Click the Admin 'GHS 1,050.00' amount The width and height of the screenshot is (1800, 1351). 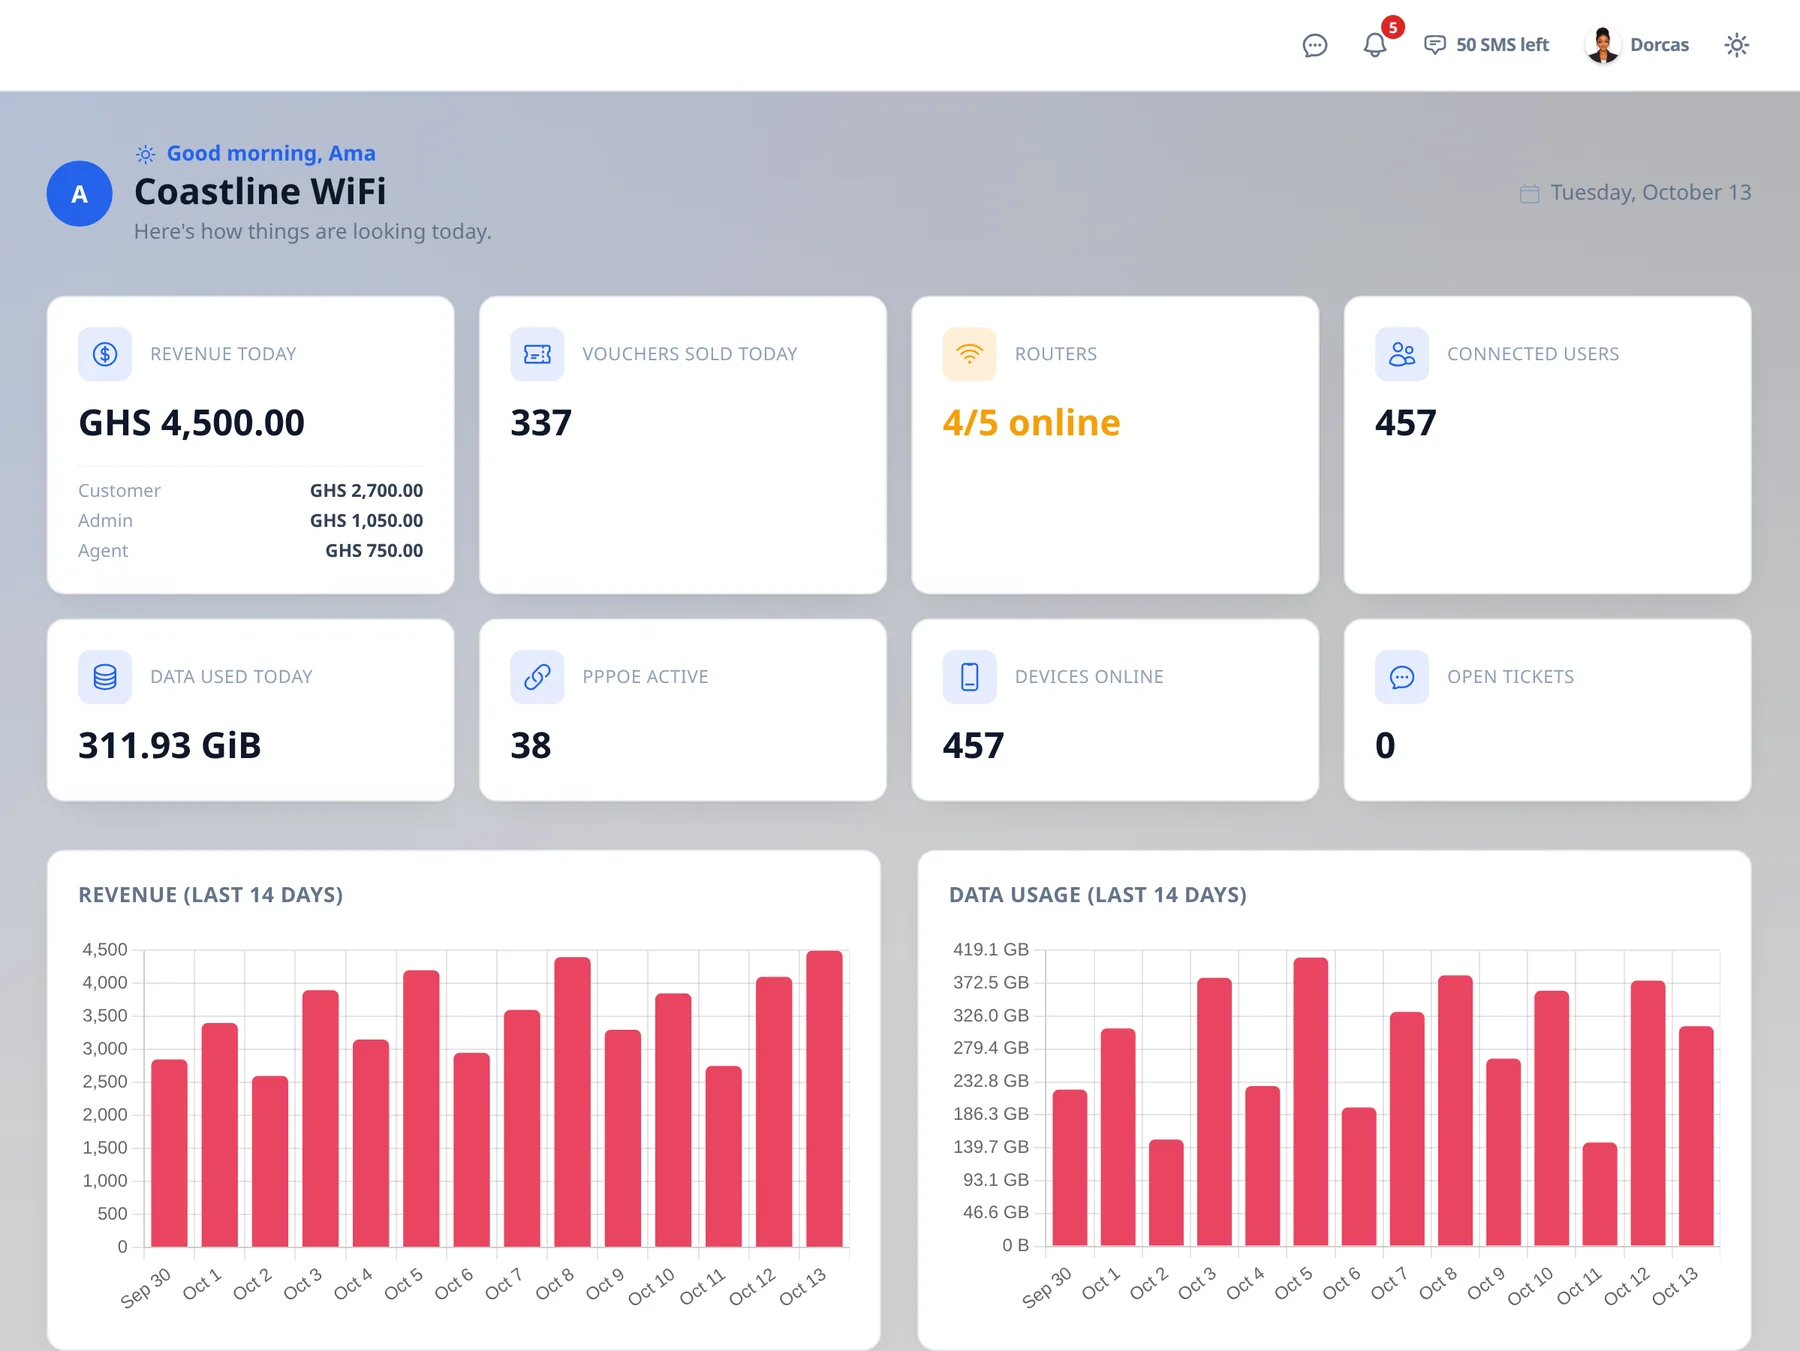pos(366,521)
